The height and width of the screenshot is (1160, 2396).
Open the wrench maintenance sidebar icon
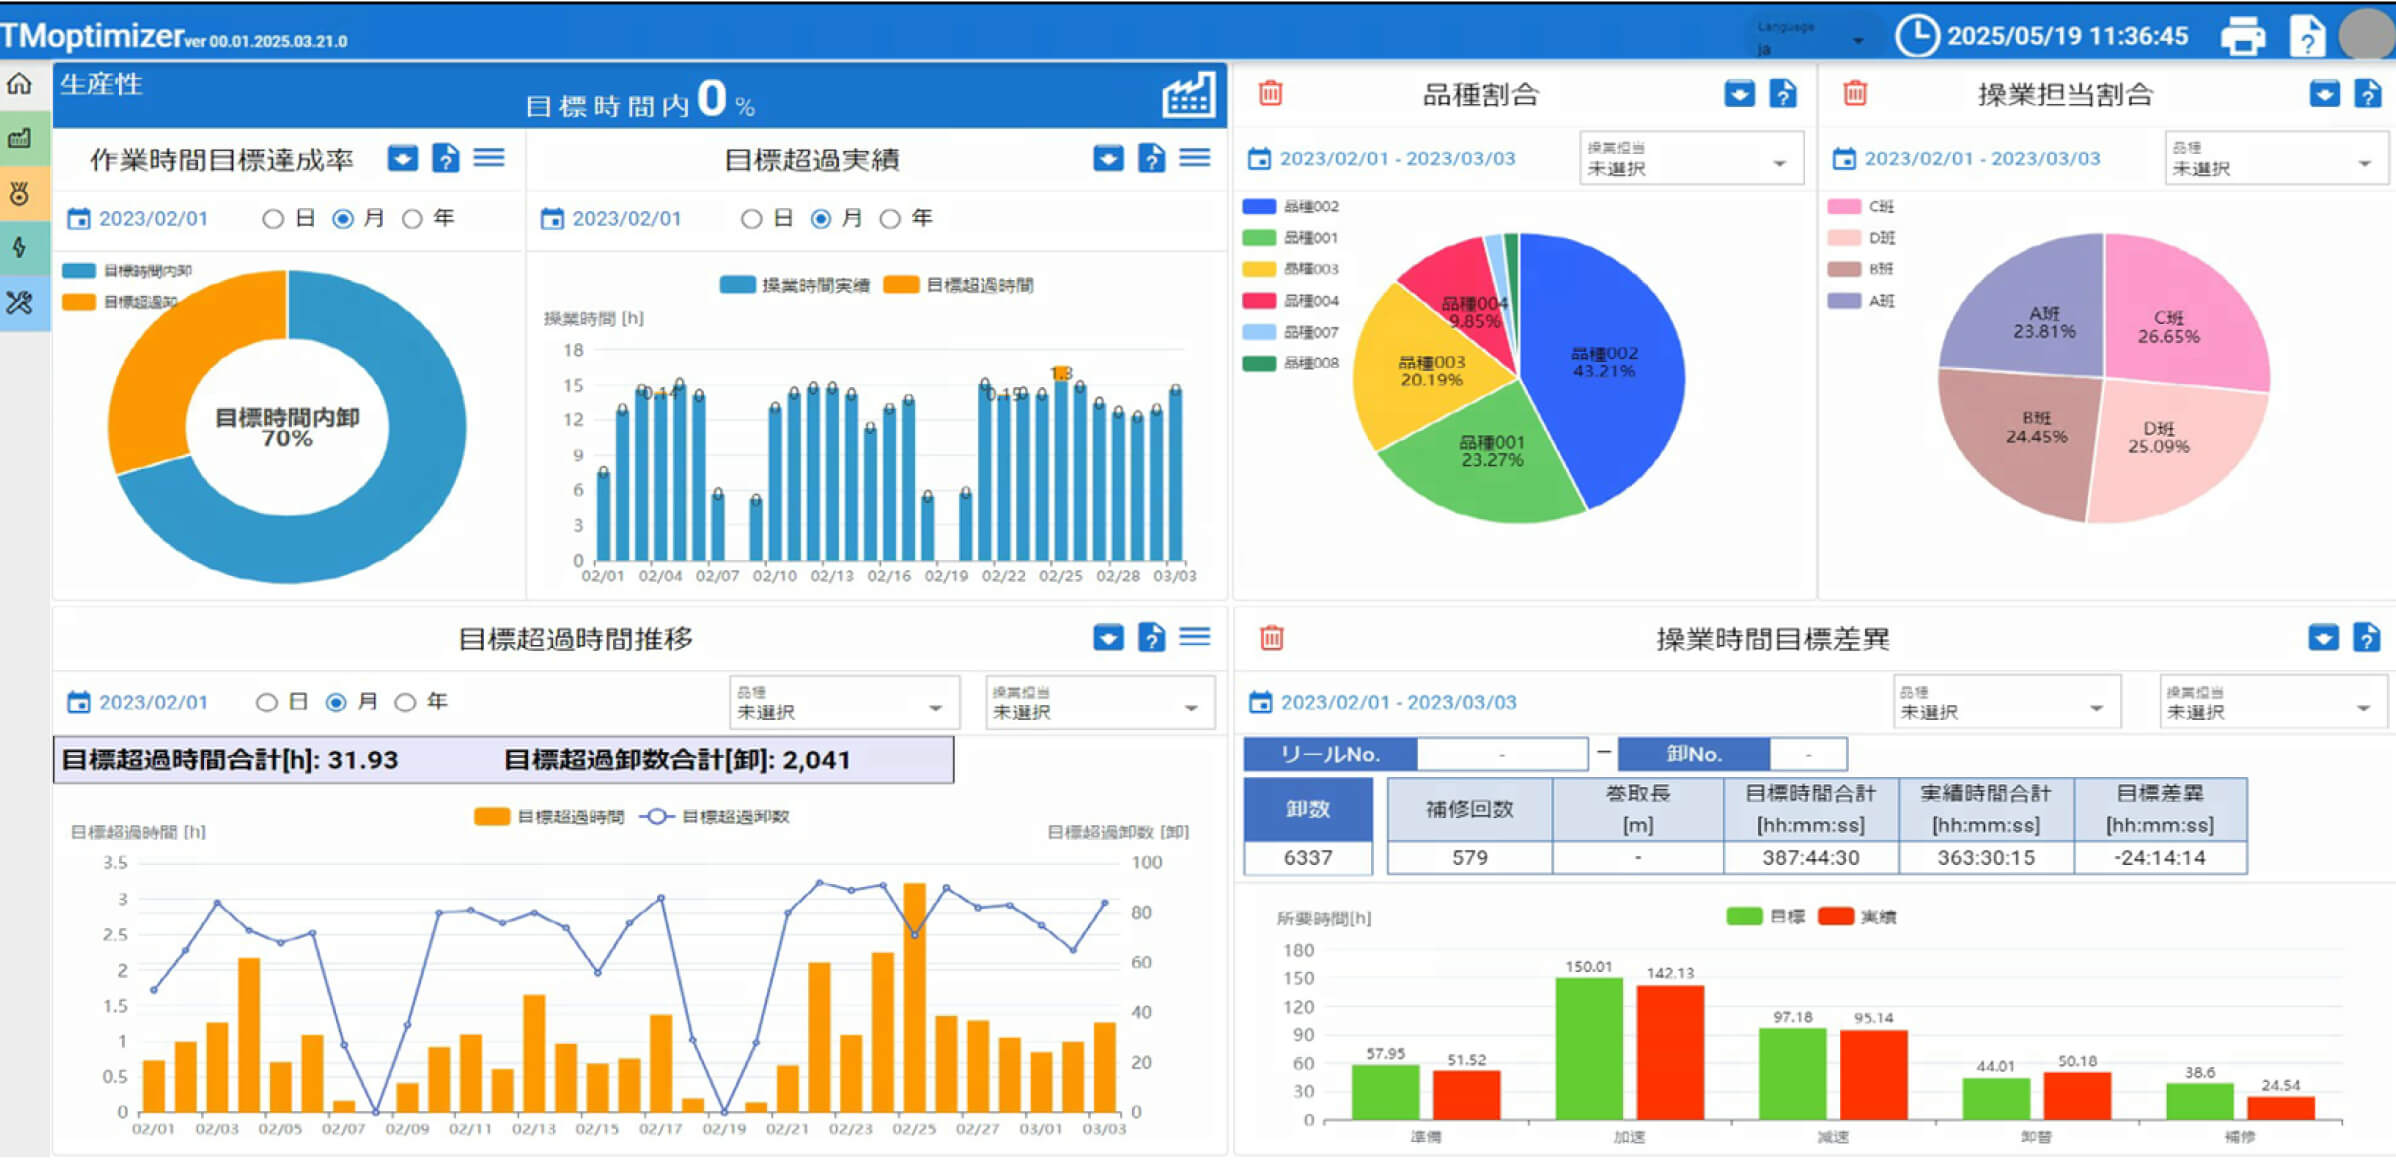pyautogui.click(x=20, y=302)
